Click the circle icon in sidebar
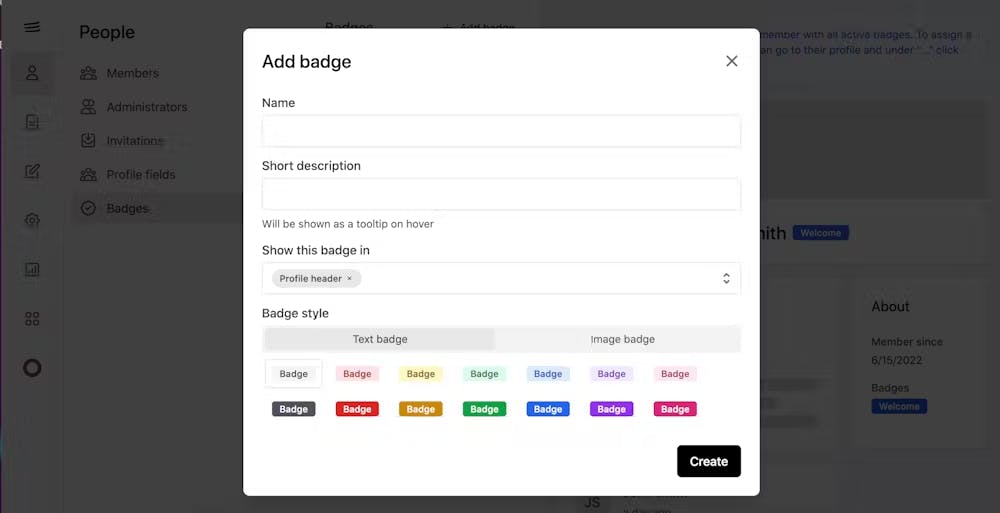Image resolution: width=1000 pixels, height=513 pixels. coord(32,368)
